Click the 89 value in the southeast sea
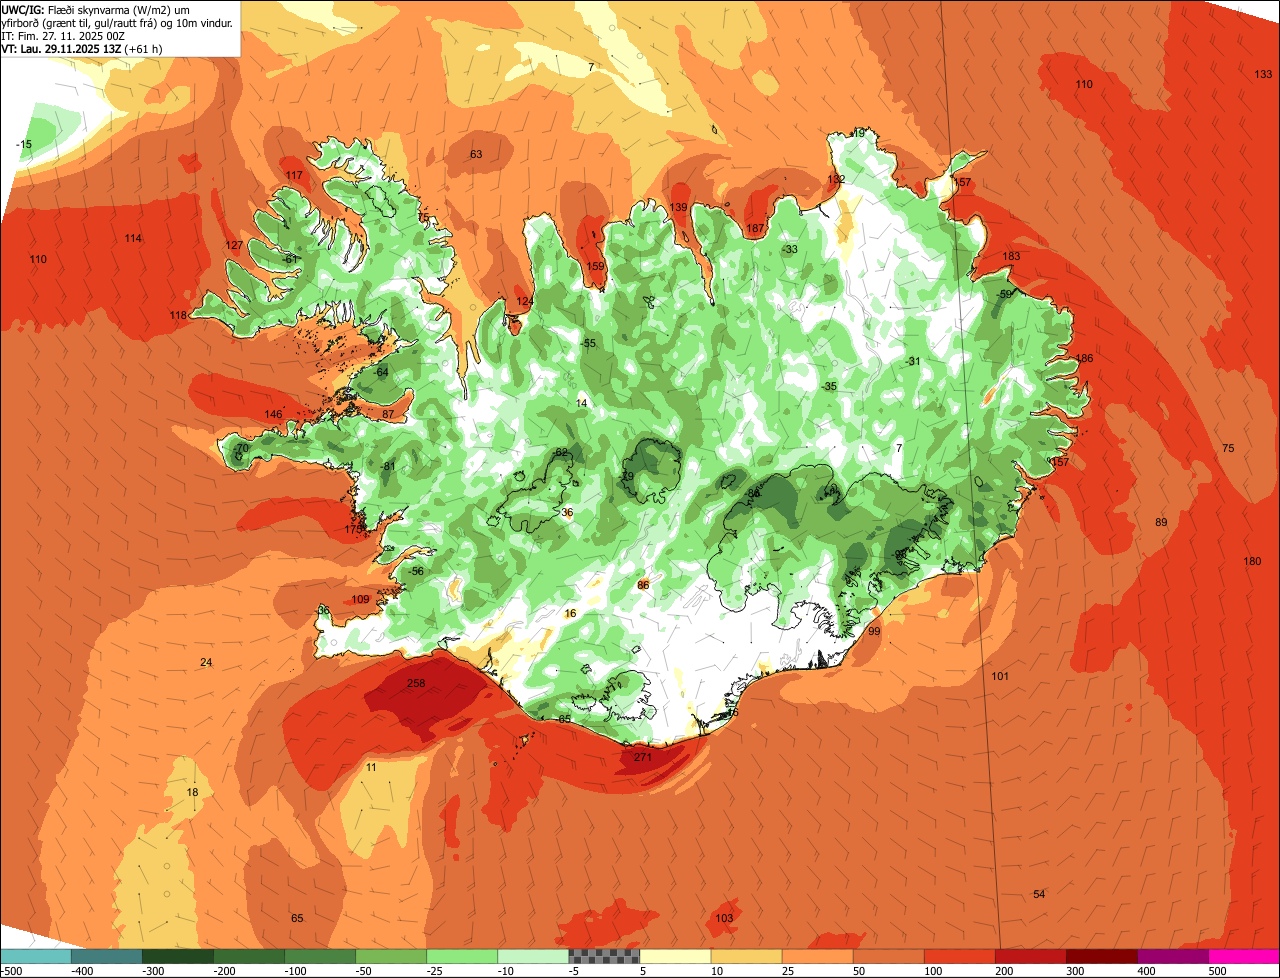This screenshot has width=1280, height=978. pyautogui.click(x=1161, y=523)
